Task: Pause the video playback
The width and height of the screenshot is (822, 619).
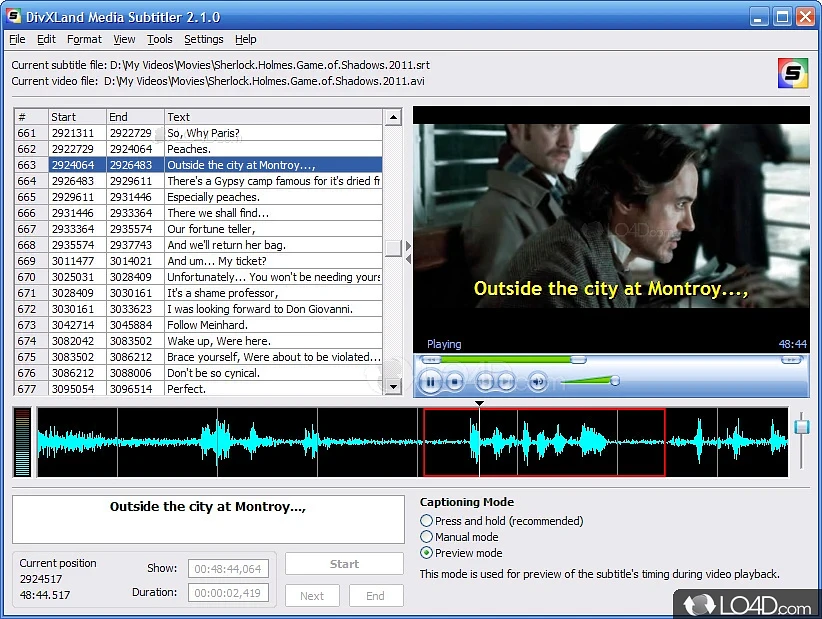Action: tap(431, 381)
